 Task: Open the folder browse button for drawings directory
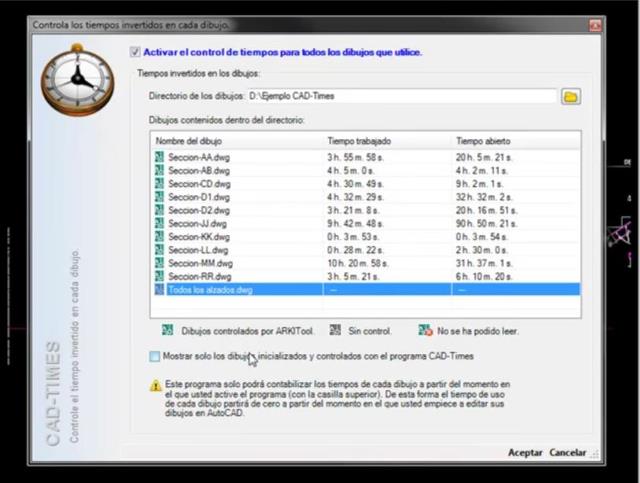(x=571, y=97)
